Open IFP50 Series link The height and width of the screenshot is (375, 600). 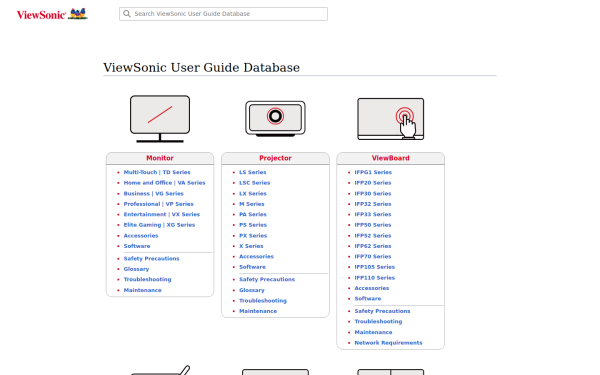click(373, 225)
